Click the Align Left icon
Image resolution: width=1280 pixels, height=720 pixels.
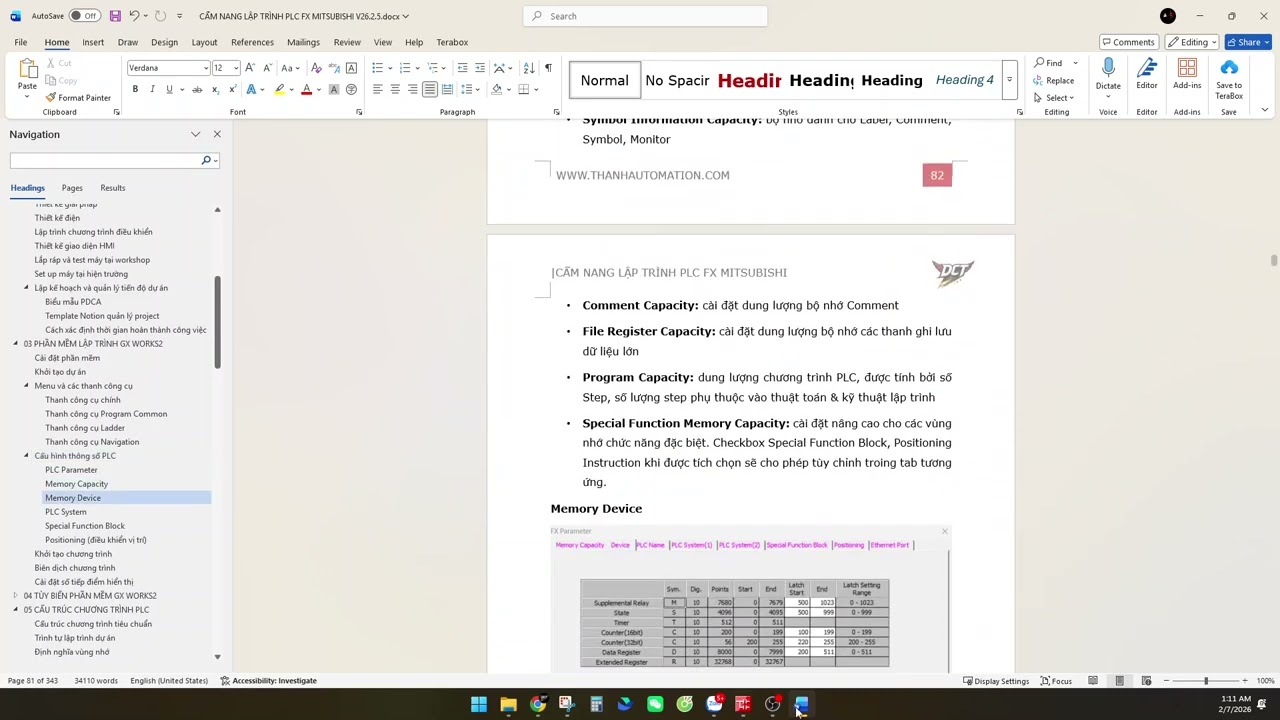tap(377, 90)
